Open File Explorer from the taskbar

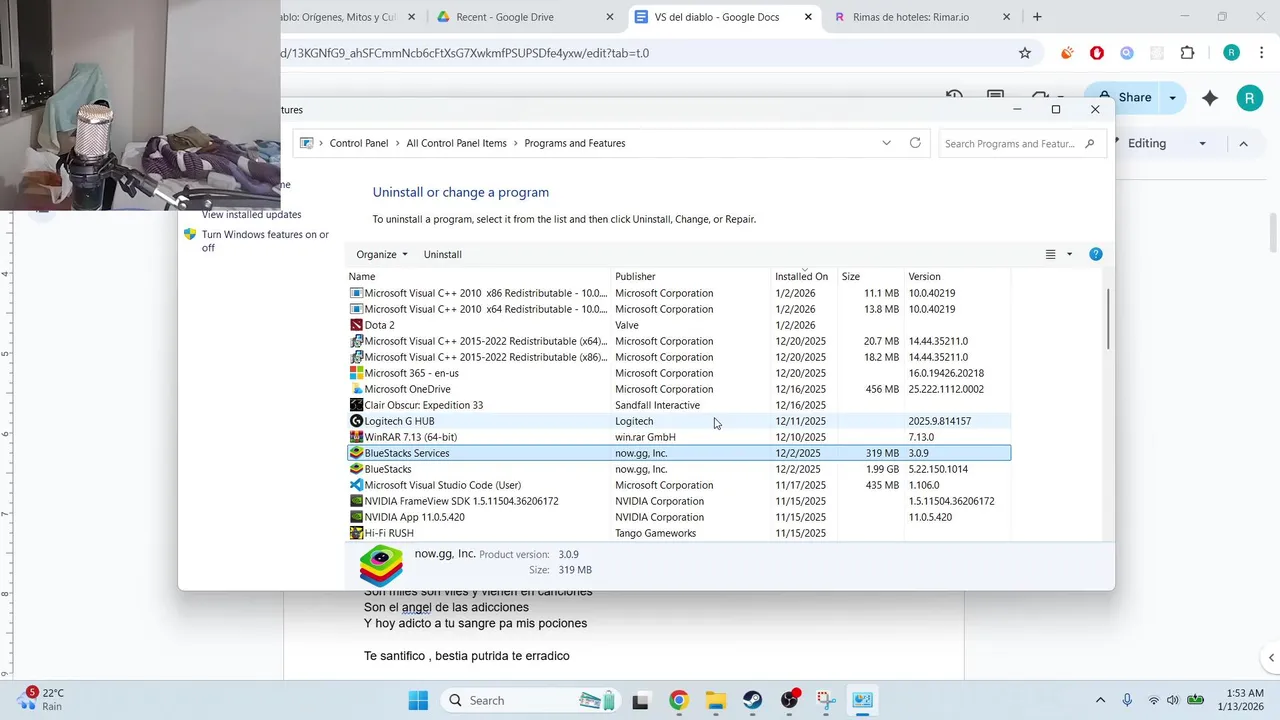[715, 700]
